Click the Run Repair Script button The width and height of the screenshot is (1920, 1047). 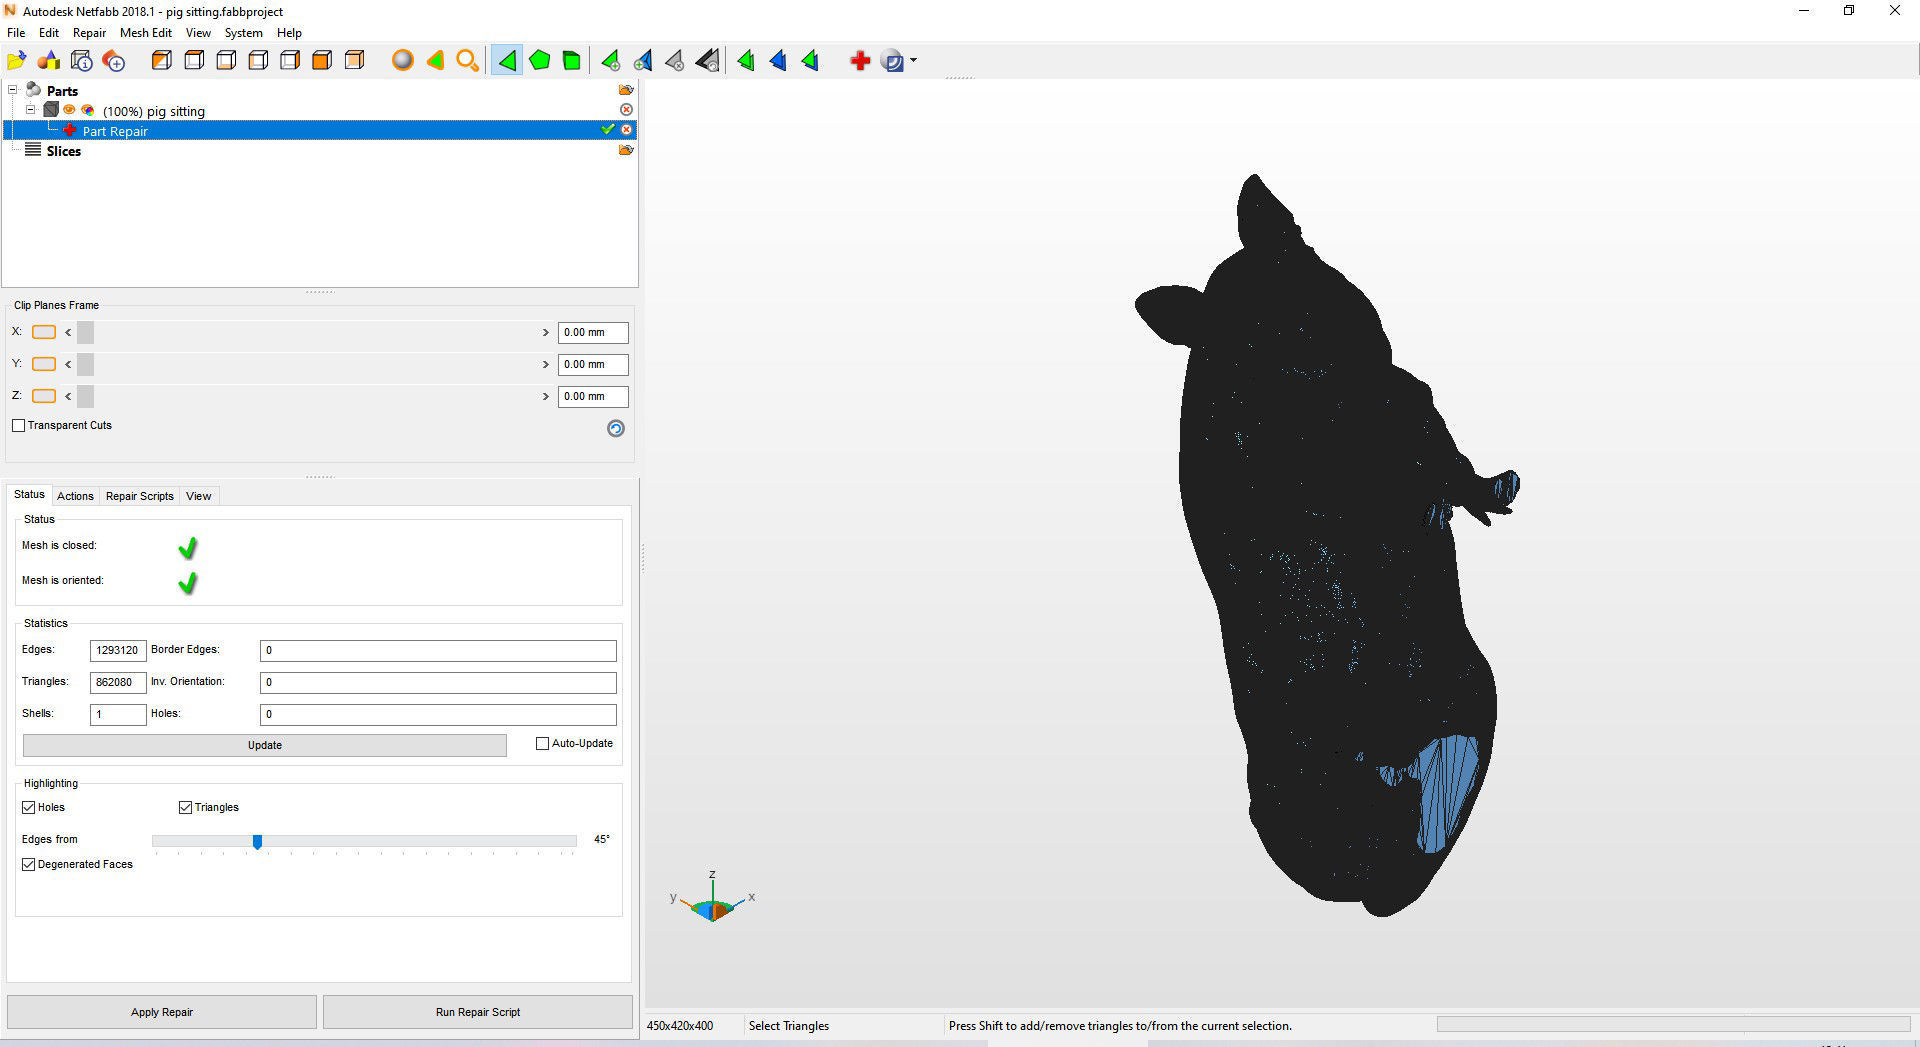coord(478,1012)
